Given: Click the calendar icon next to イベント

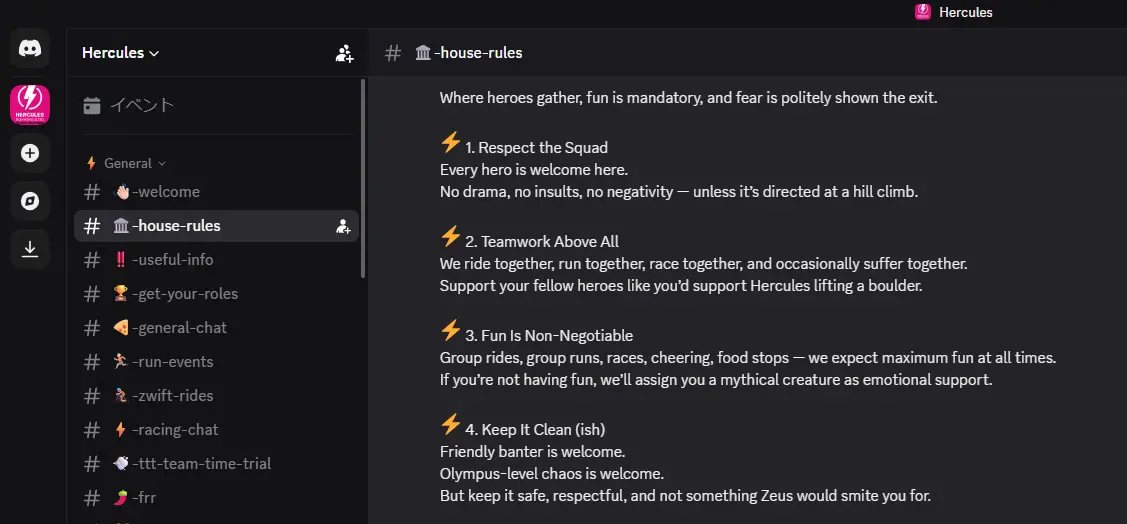Looking at the screenshot, I should point(92,106).
